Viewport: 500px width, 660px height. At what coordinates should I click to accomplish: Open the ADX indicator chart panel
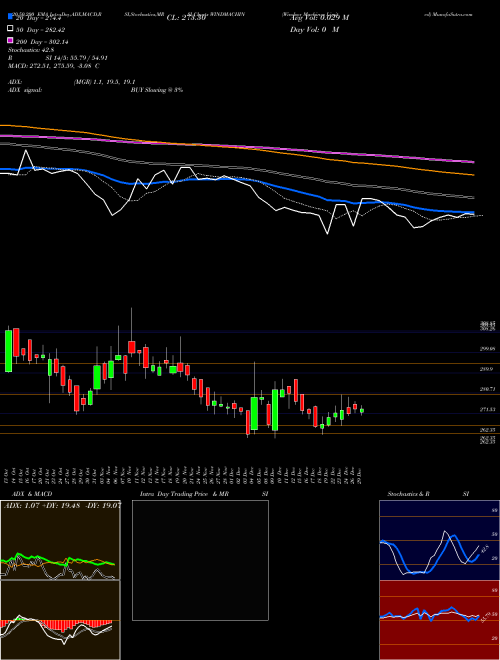click(60, 540)
